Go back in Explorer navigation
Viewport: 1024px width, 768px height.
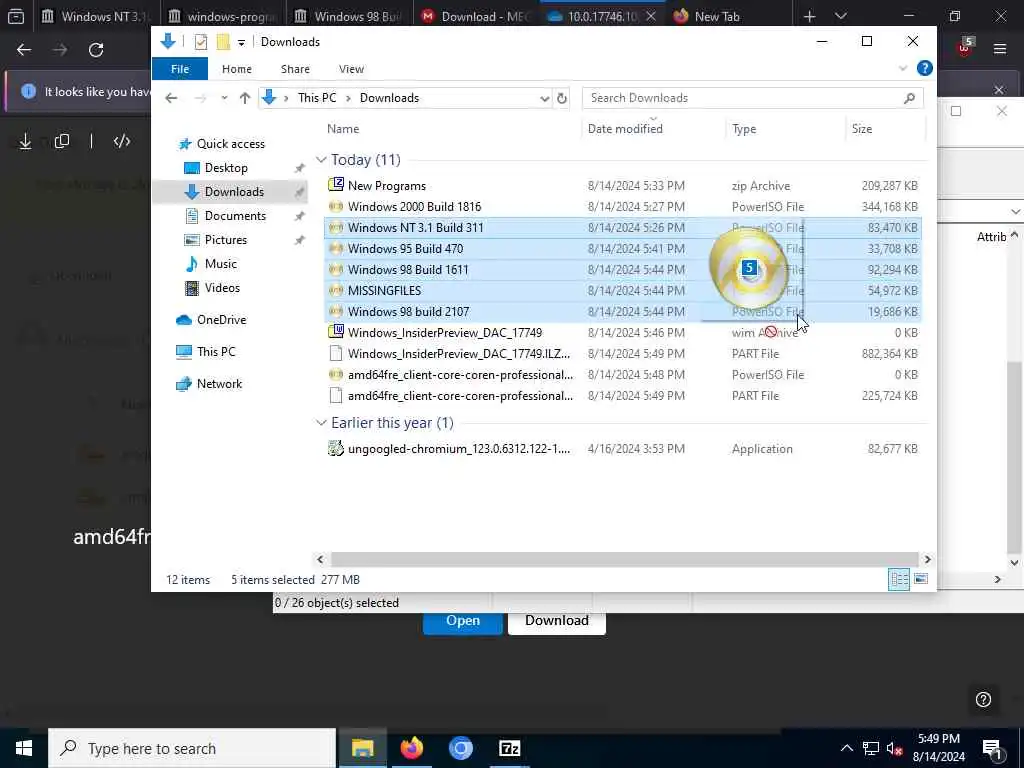[x=171, y=98]
